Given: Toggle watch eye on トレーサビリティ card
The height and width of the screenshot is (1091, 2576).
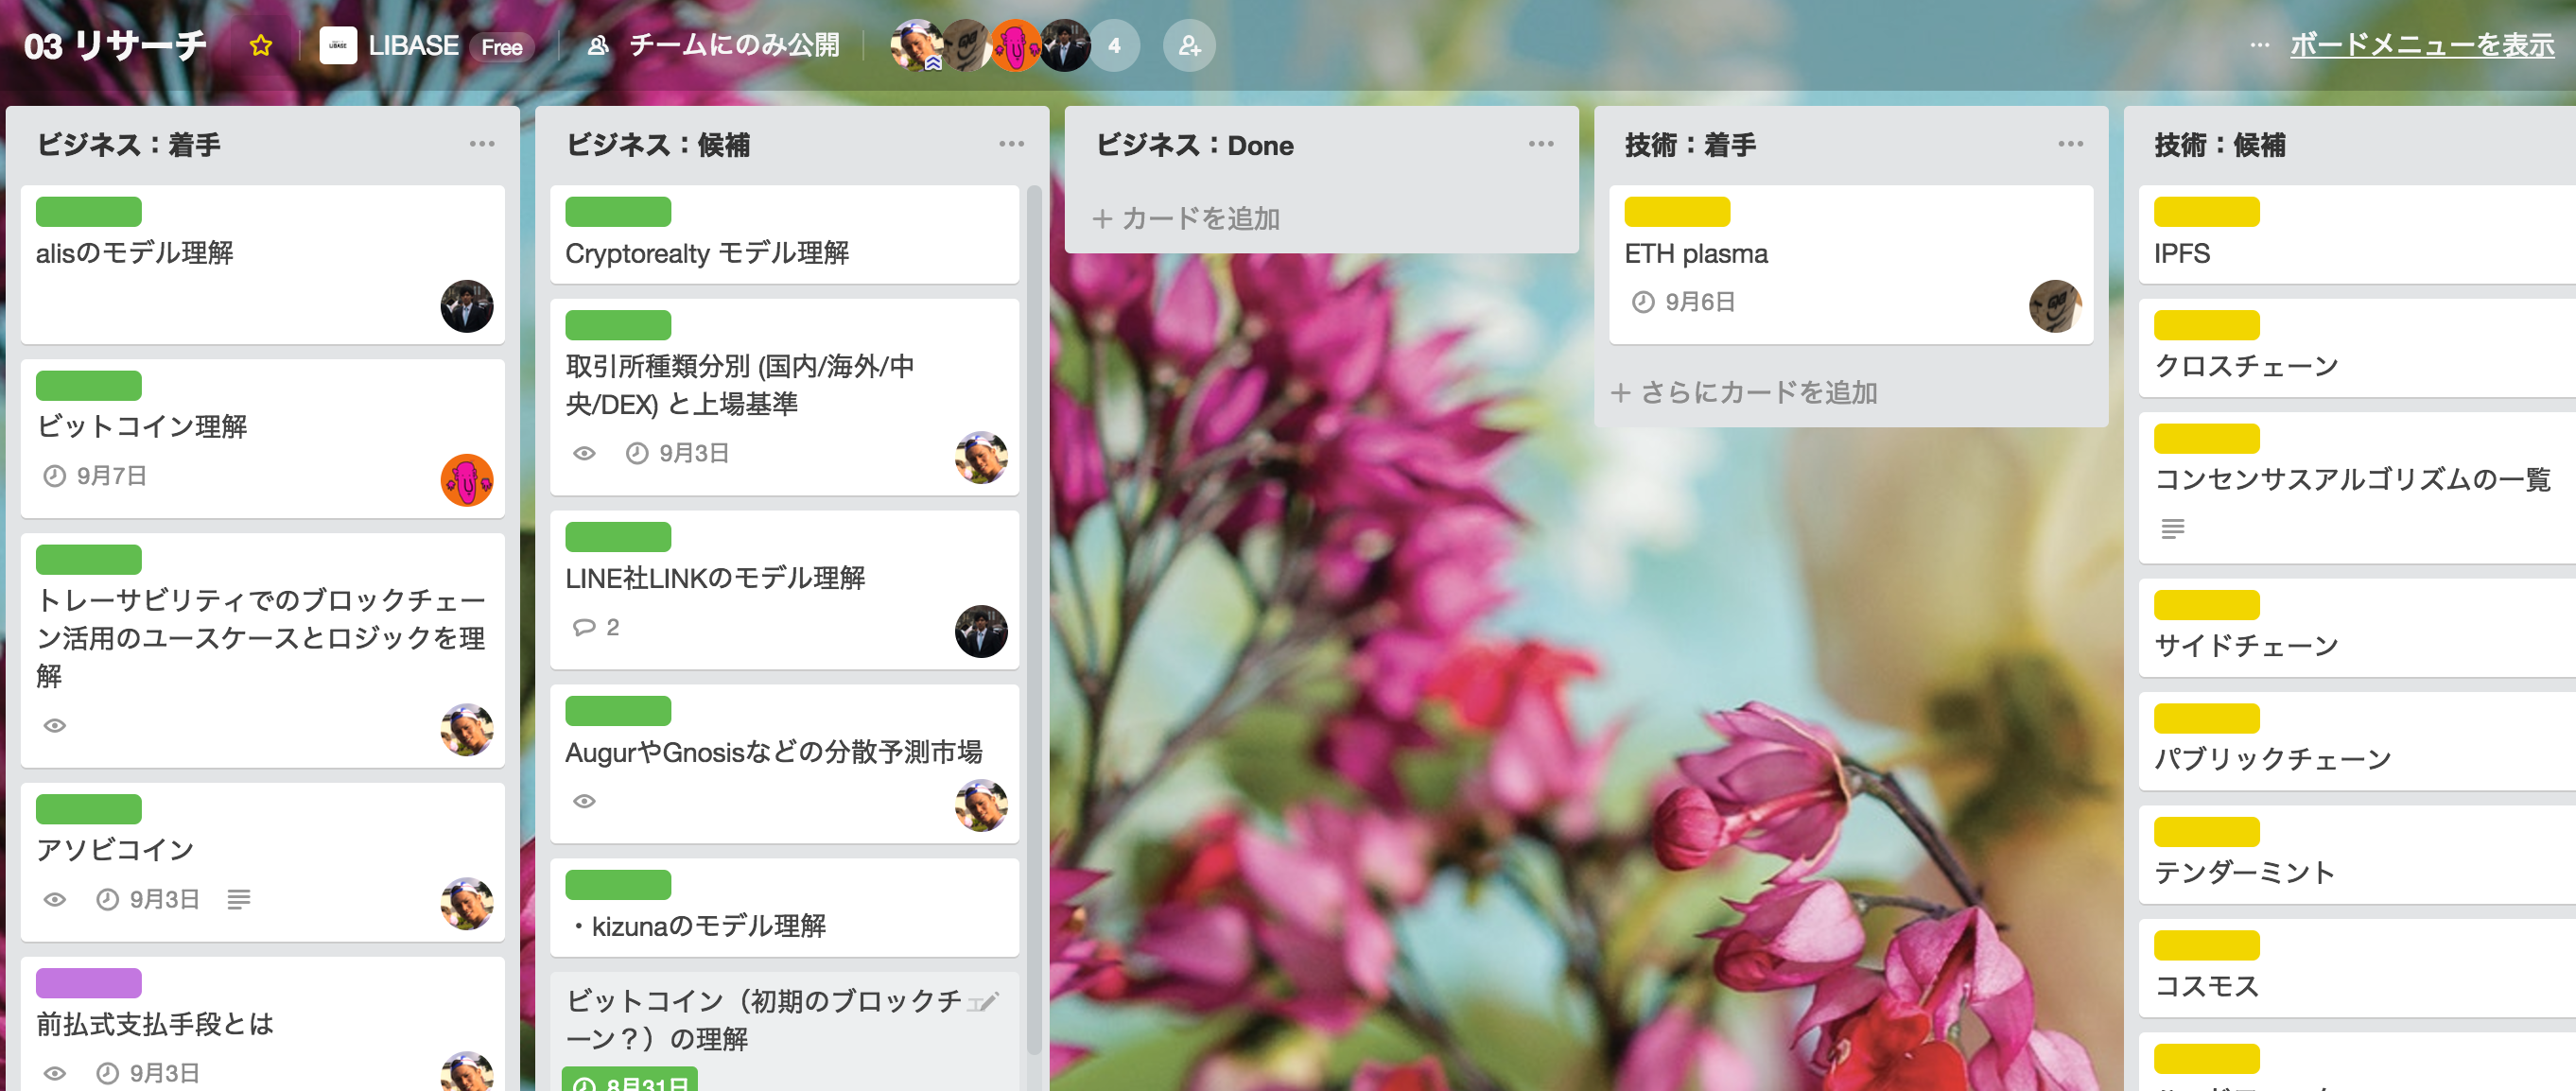Looking at the screenshot, I should coord(55,725).
